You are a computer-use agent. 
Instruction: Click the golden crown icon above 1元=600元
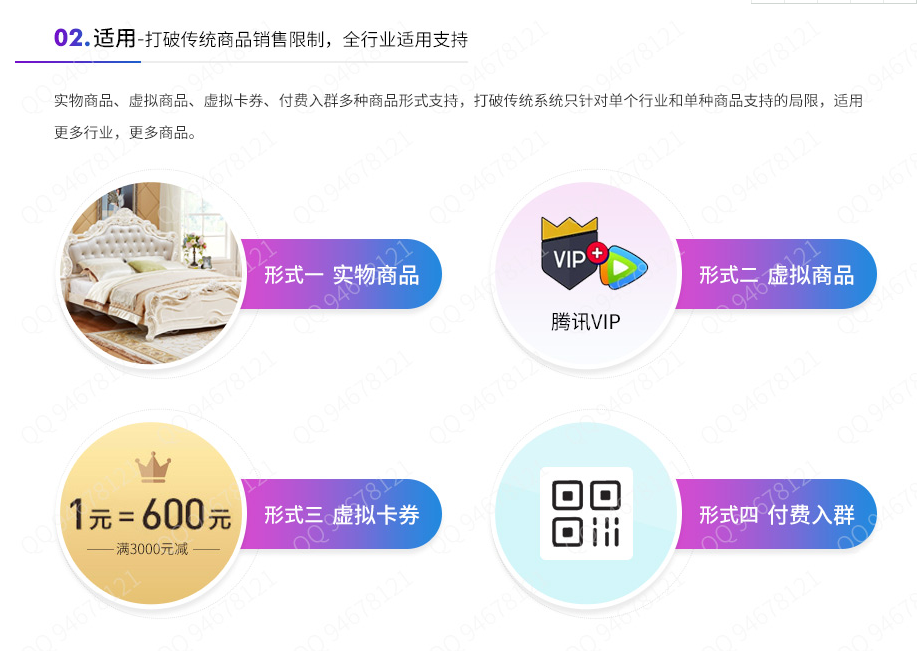click(153, 468)
